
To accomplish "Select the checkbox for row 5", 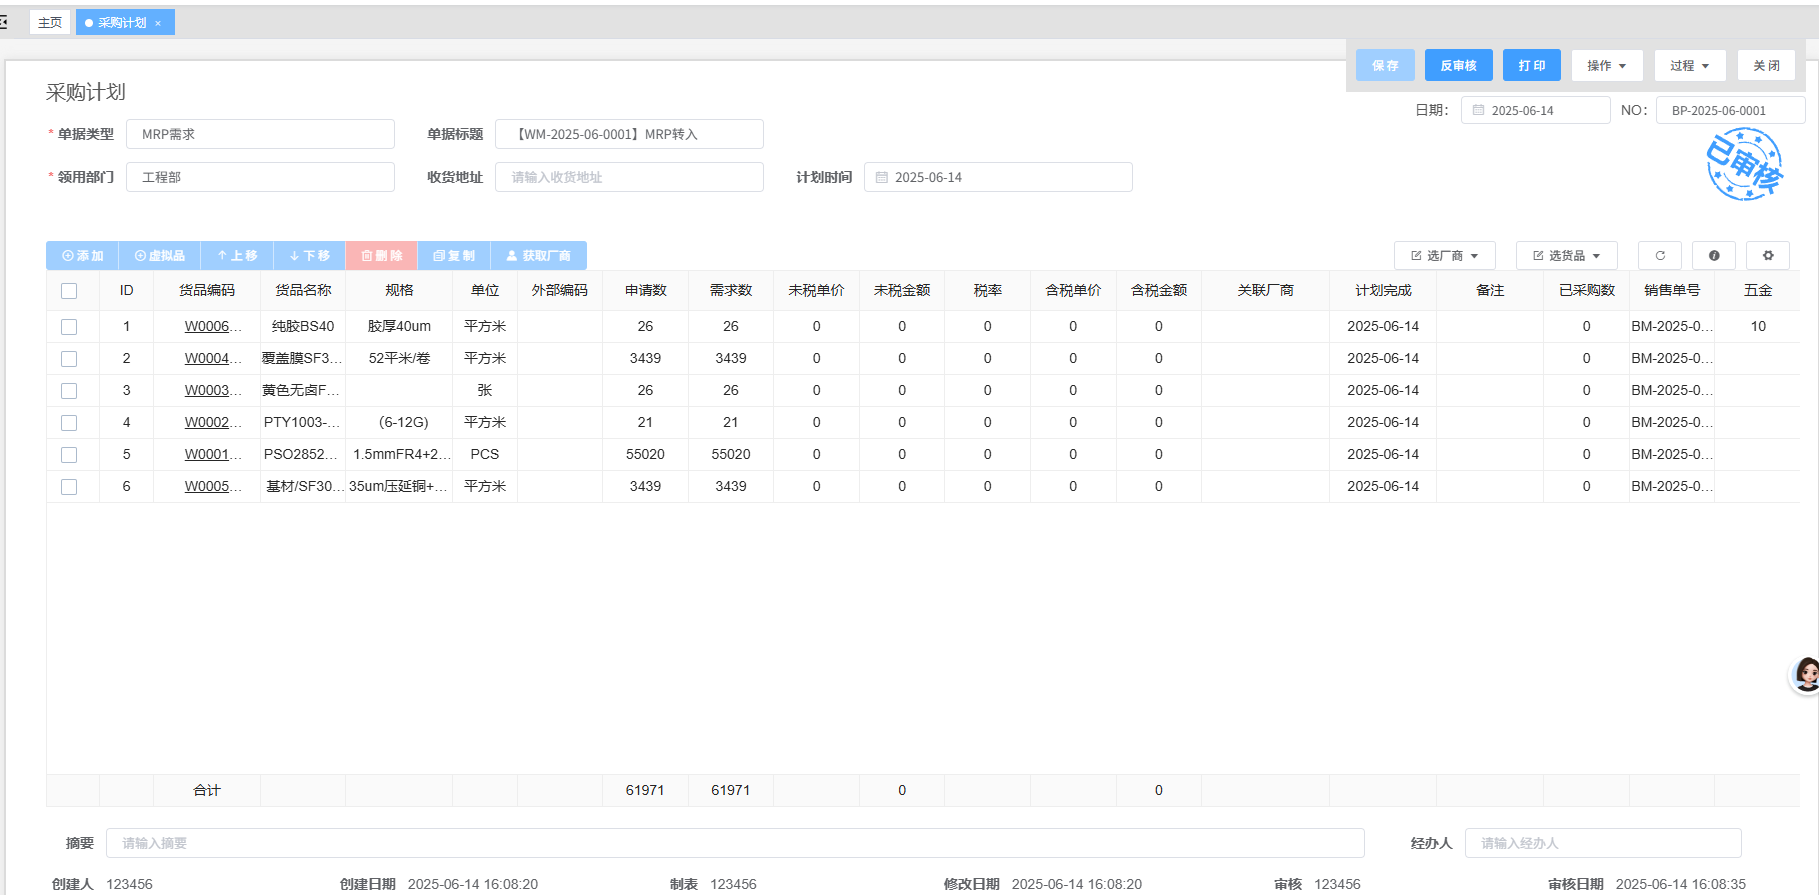I will [69, 455].
